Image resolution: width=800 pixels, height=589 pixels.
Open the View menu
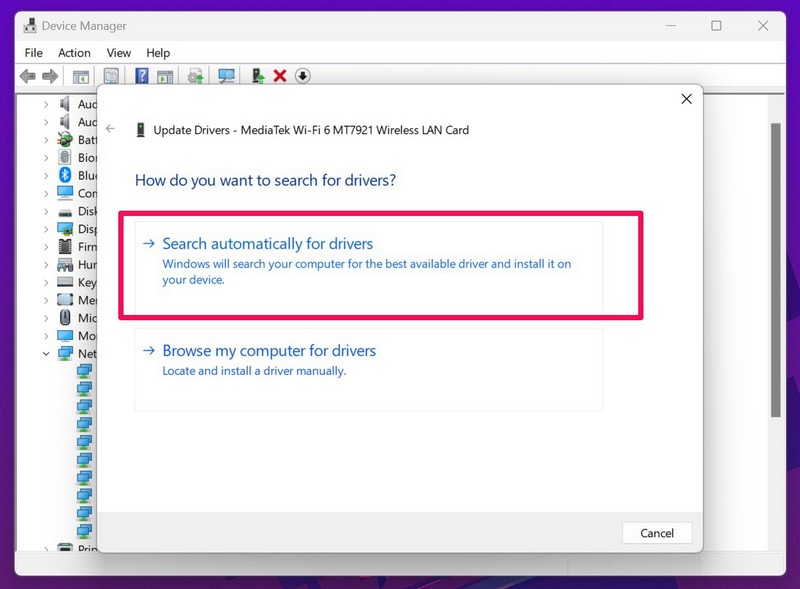pos(118,52)
